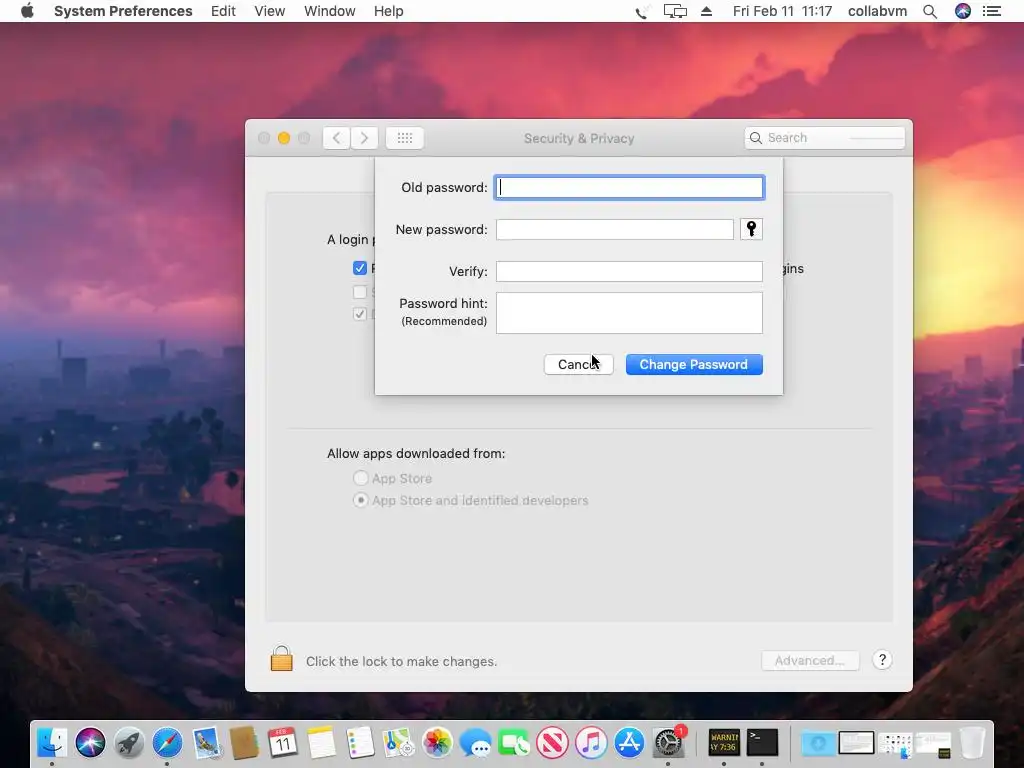Image resolution: width=1024 pixels, height=768 pixels.
Task: Open the View menu
Action: click(x=269, y=11)
